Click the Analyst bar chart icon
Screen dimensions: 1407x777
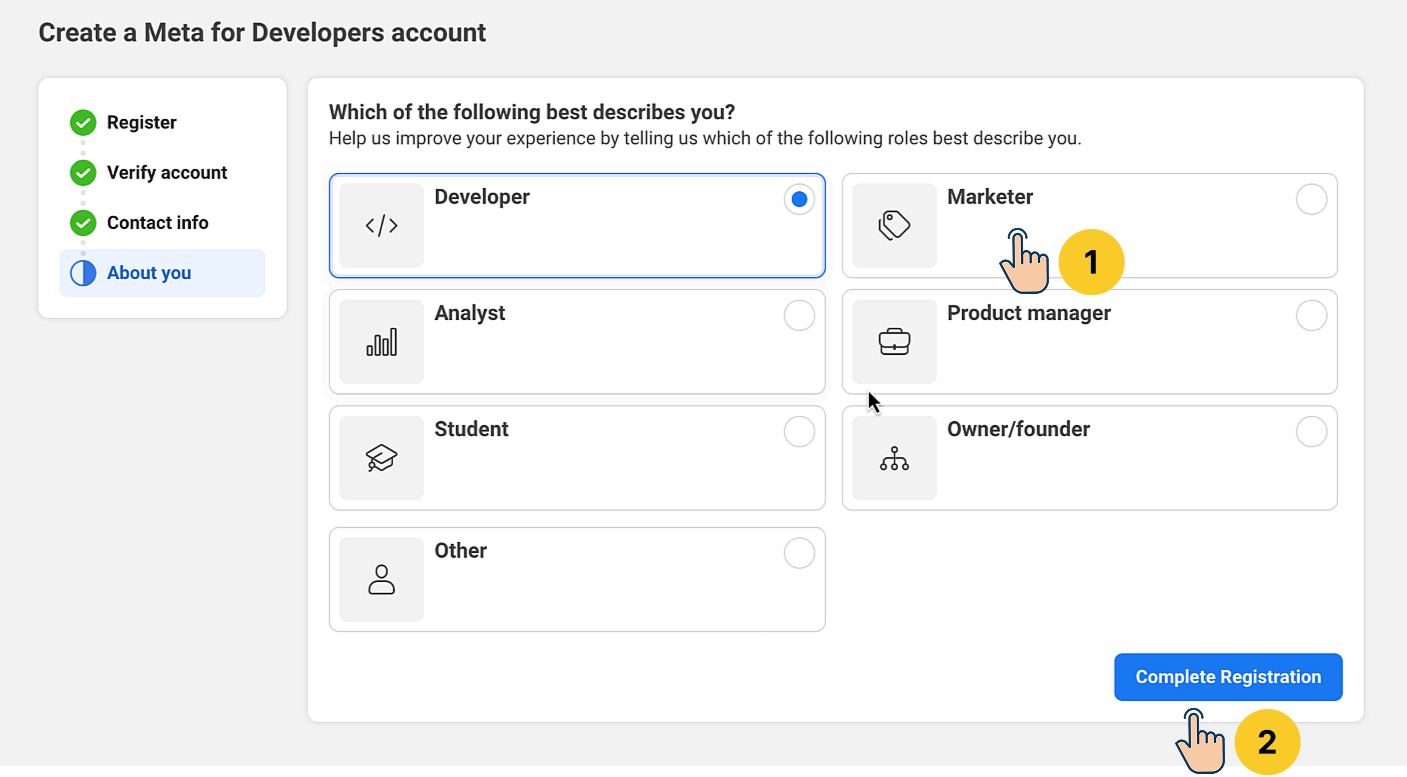[x=381, y=342]
